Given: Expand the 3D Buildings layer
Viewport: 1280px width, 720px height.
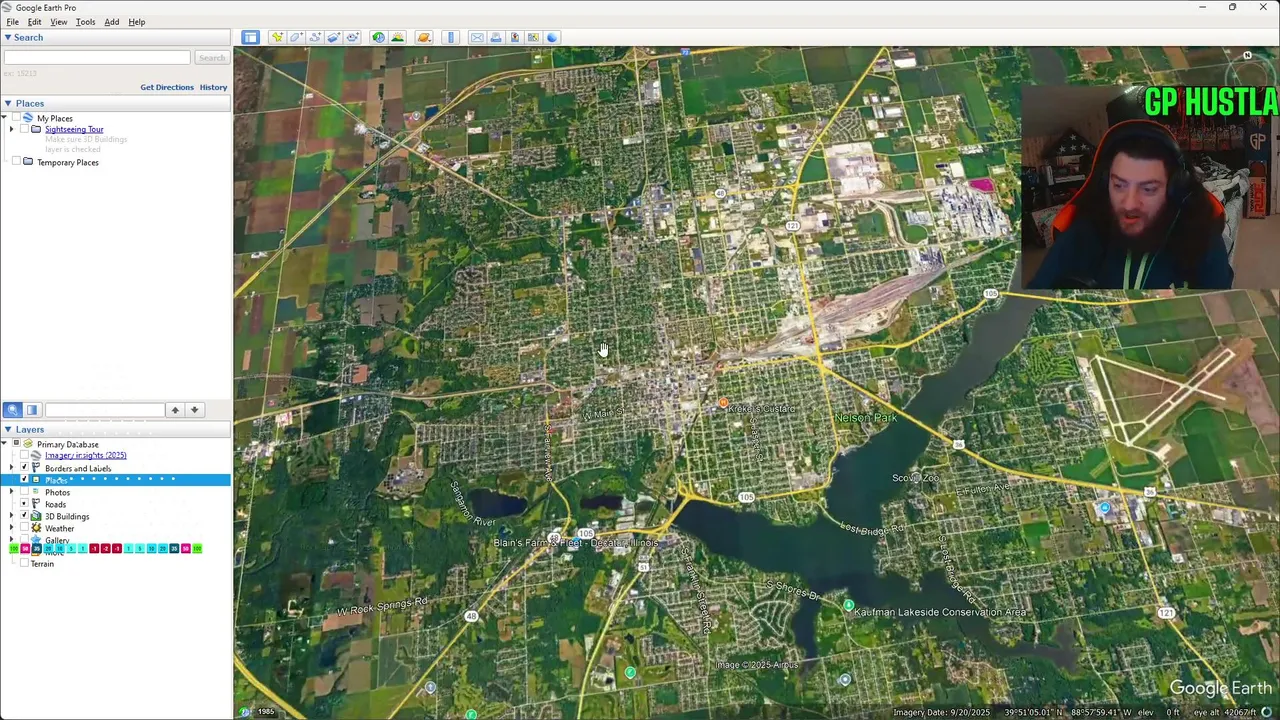Looking at the screenshot, I should (x=12, y=516).
